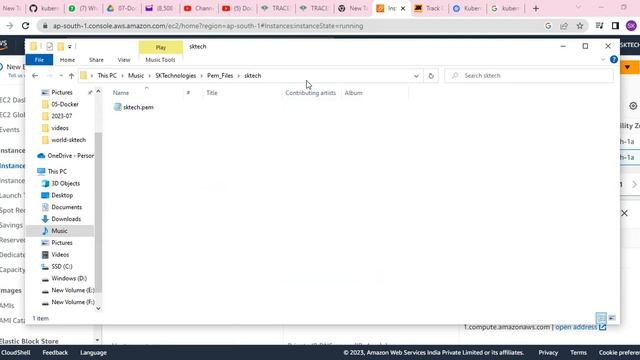Open New Volume (F:) drive
The image size is (640, 360).
click(x=72, y=302)
